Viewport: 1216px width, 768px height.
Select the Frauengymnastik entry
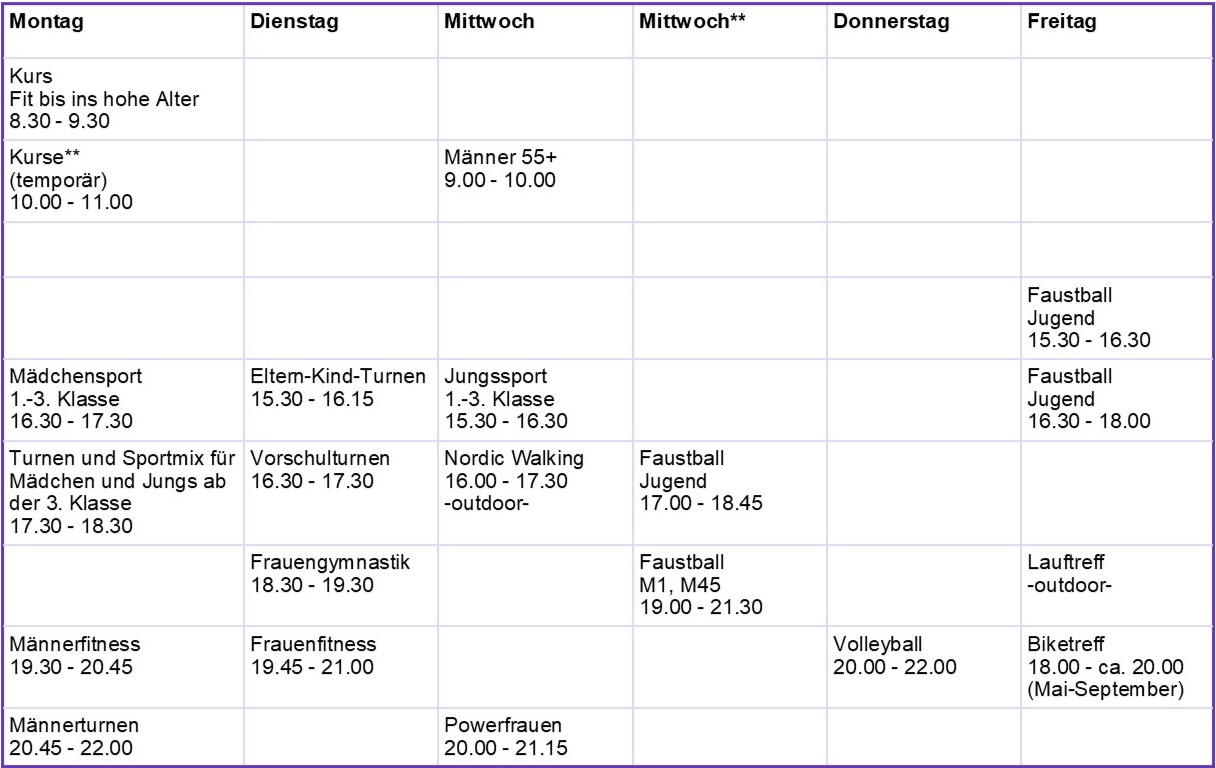pos(340,582)
